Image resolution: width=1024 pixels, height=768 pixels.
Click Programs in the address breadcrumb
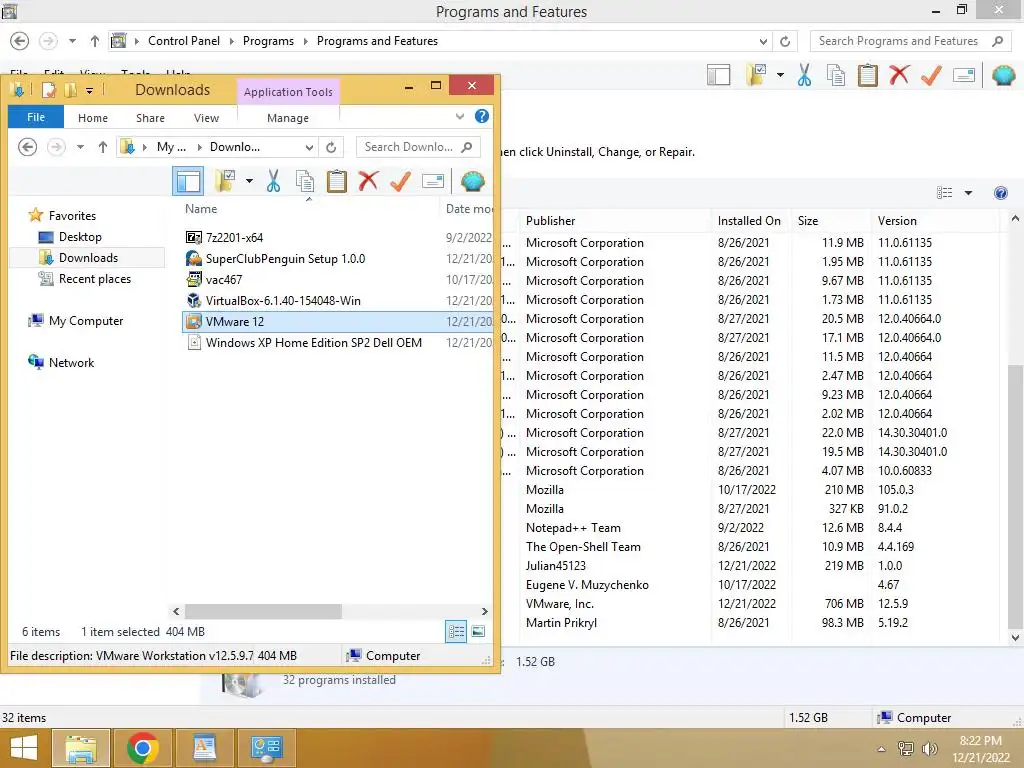pyautogui.click(x=268, y=40)
